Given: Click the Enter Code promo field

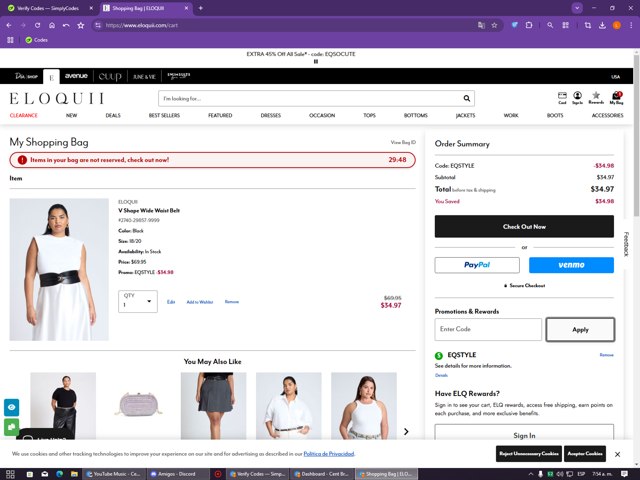Looking at the screenshot, I should [488, 329].
